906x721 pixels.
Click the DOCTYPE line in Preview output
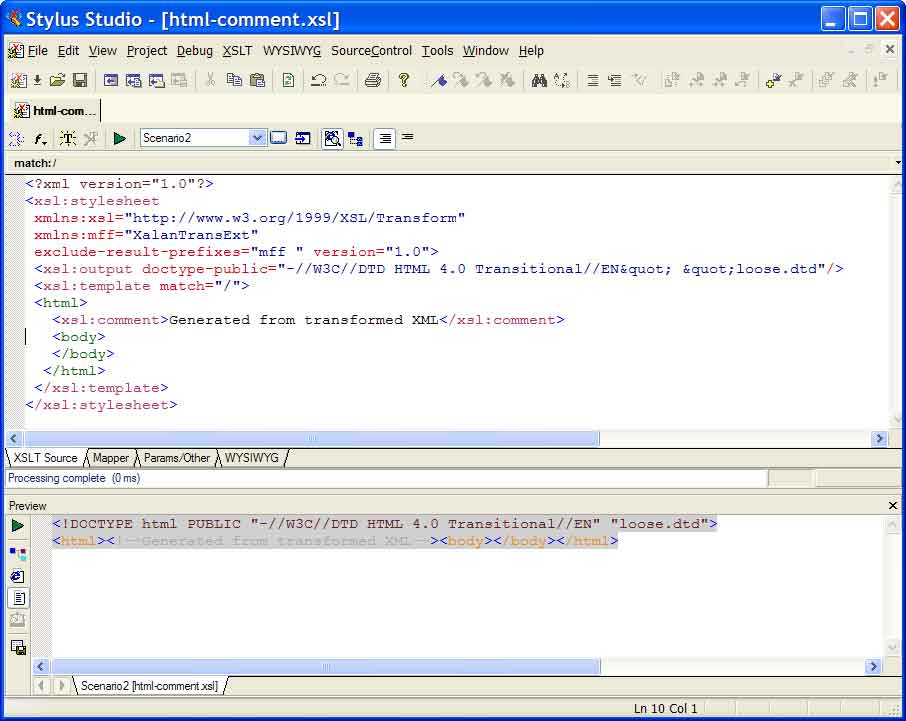(x=385, y=524)
